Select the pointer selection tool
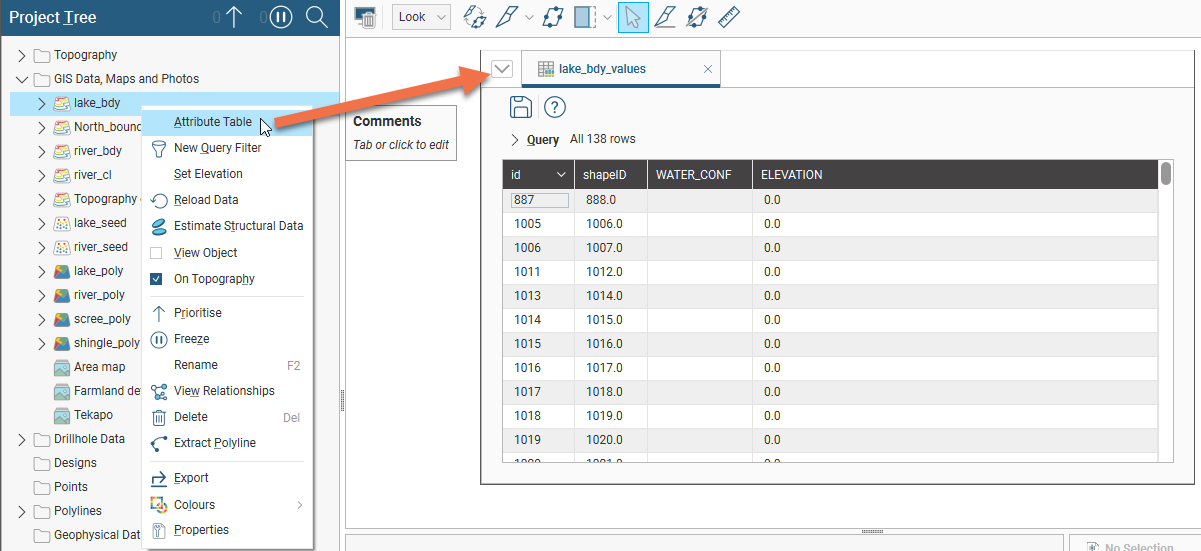 [x=632, y=17]
